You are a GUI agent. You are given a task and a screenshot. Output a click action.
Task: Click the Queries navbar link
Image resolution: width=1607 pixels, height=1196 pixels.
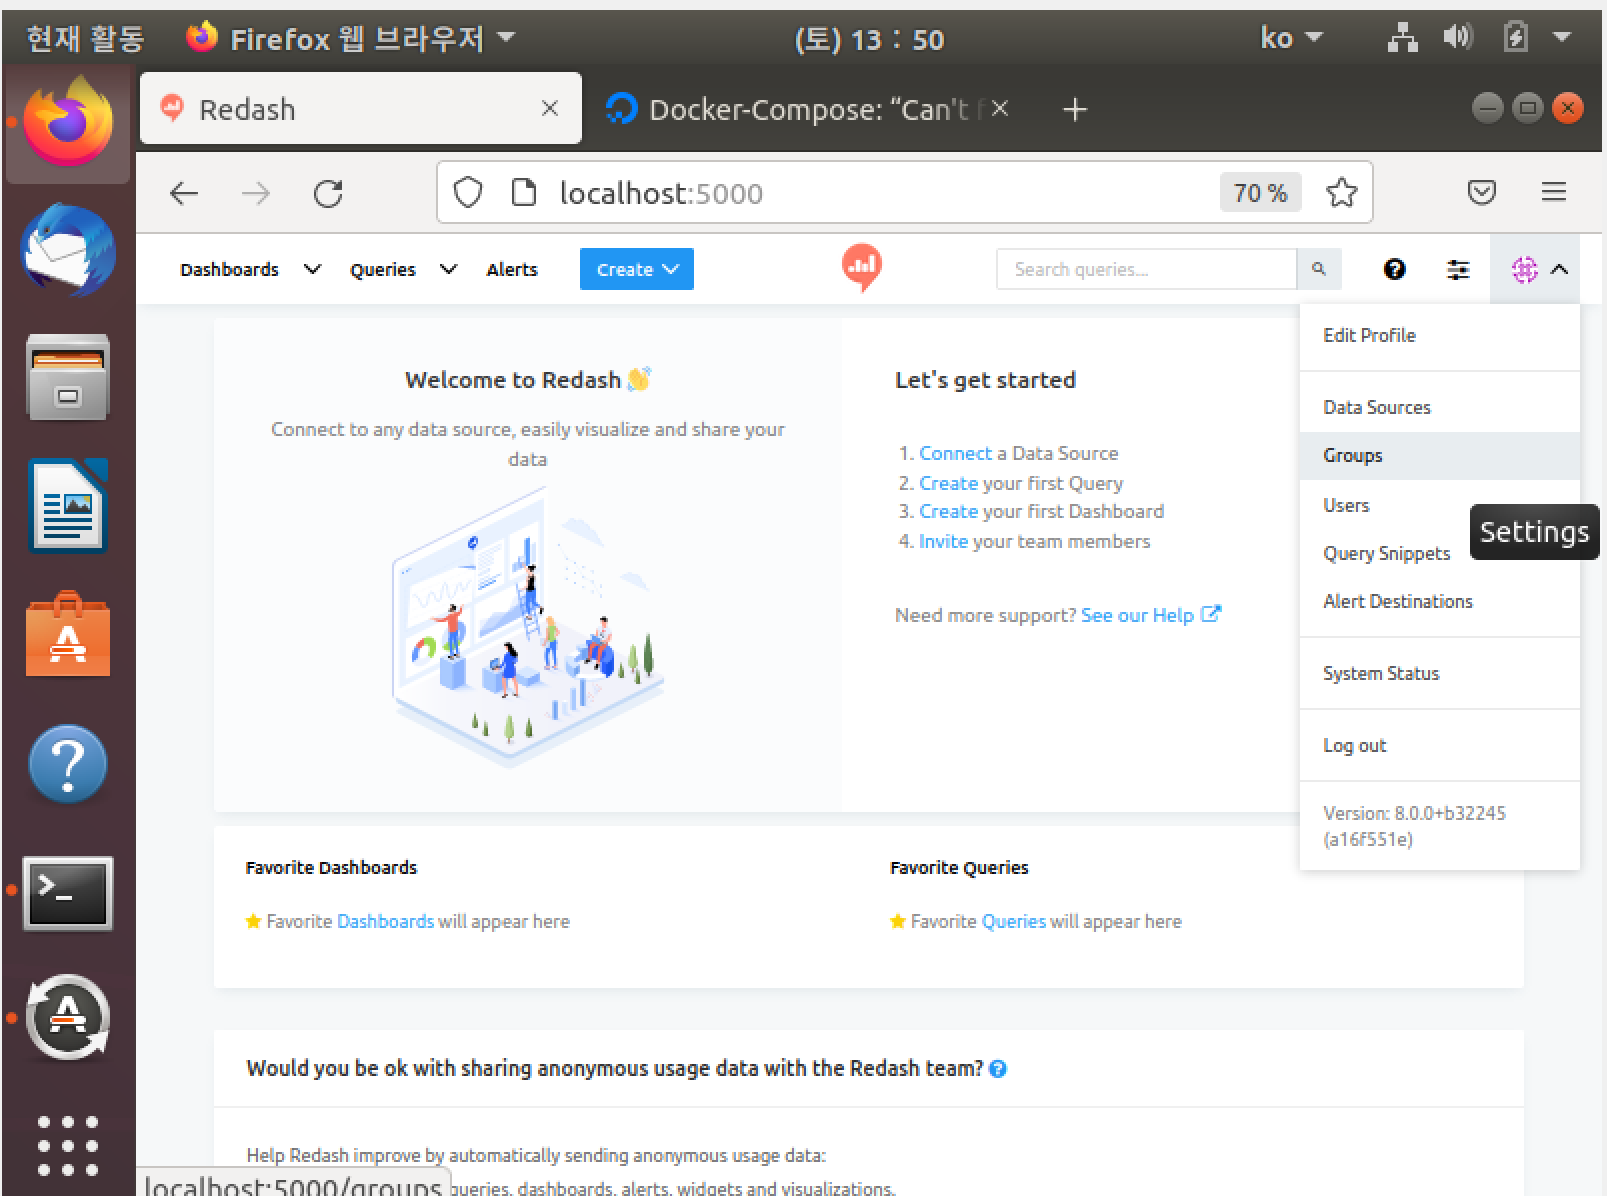click(x=382, y=269)
